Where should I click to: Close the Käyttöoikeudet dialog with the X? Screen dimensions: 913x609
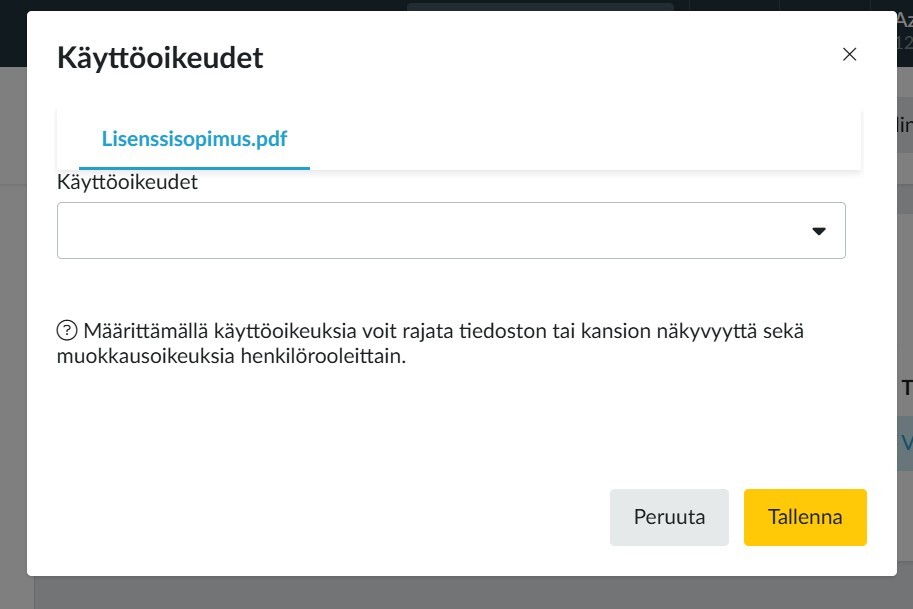[850, 54]
